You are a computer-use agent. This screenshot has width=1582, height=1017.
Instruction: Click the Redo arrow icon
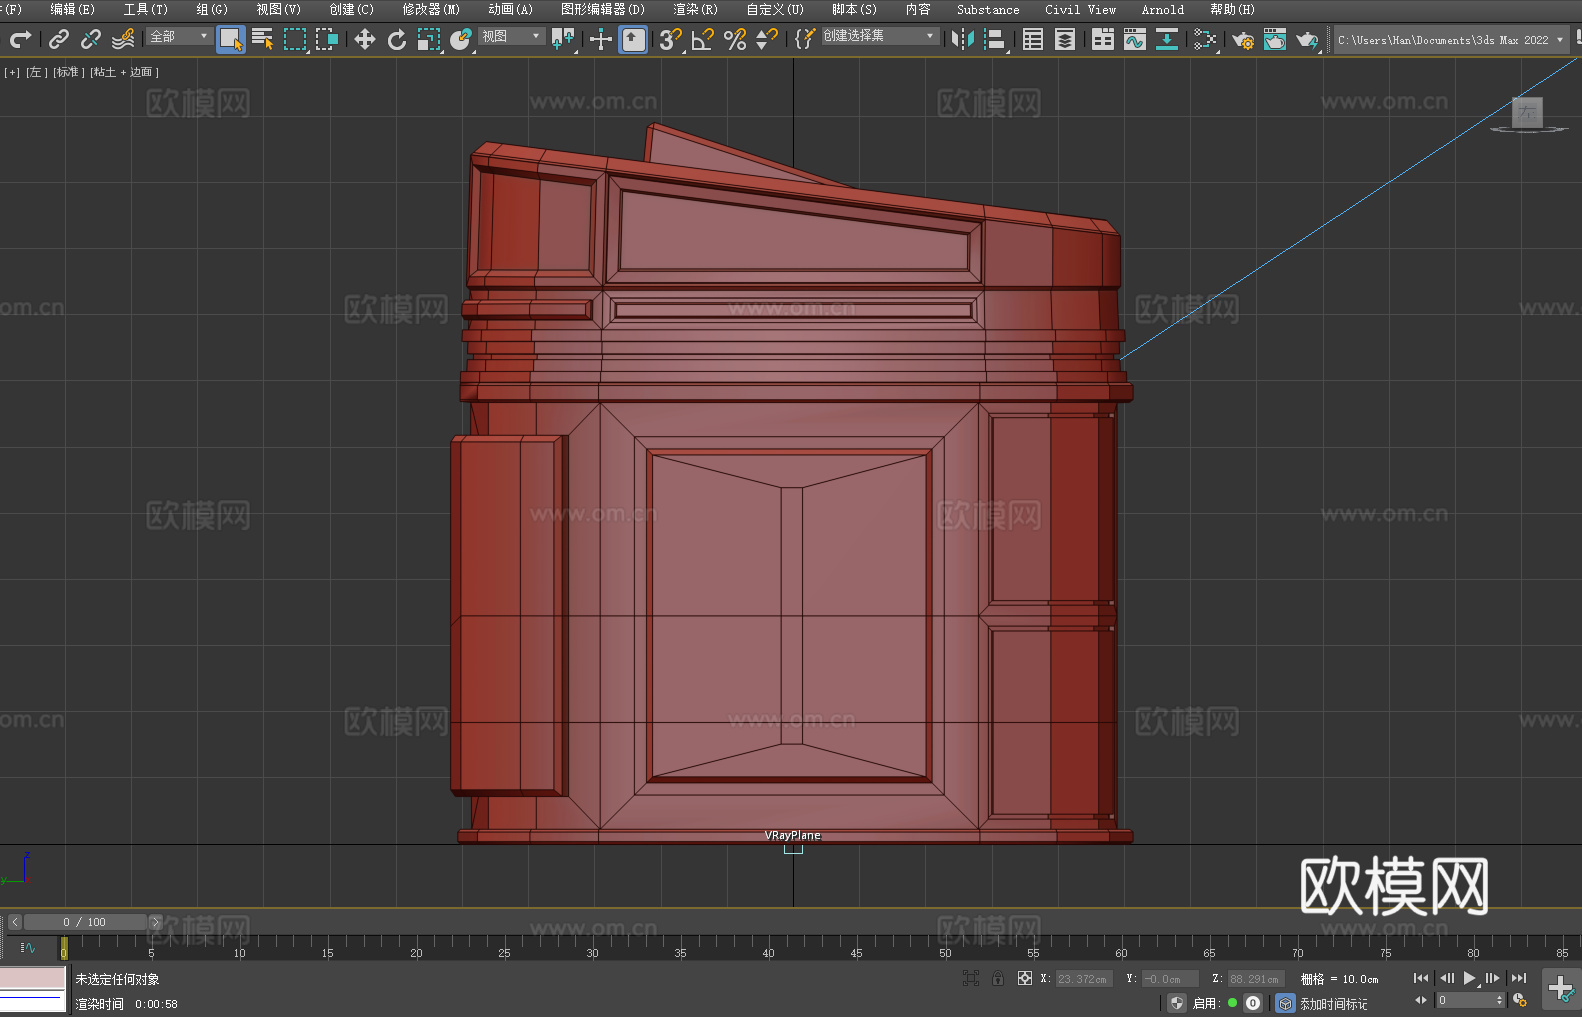[x=20, y=39]
